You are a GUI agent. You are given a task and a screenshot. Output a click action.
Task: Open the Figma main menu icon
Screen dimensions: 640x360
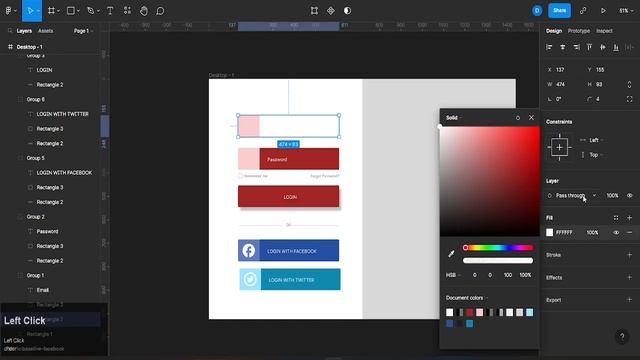[8, 11]
